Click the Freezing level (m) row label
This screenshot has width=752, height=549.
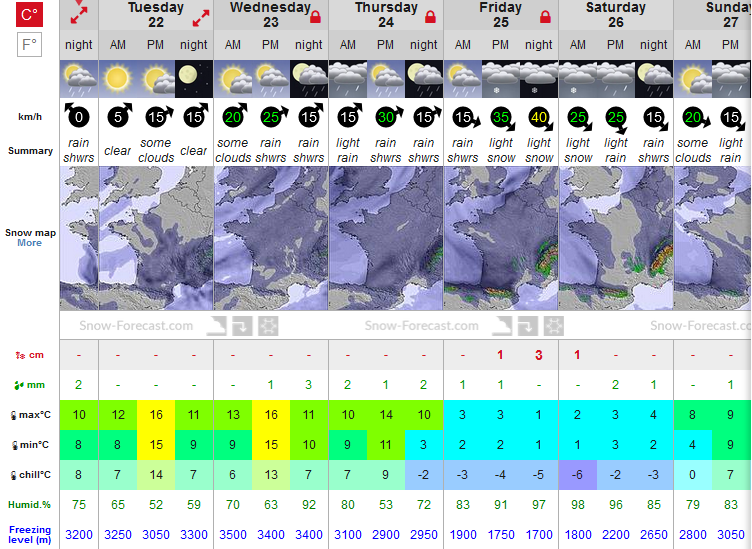pos(30,535)
